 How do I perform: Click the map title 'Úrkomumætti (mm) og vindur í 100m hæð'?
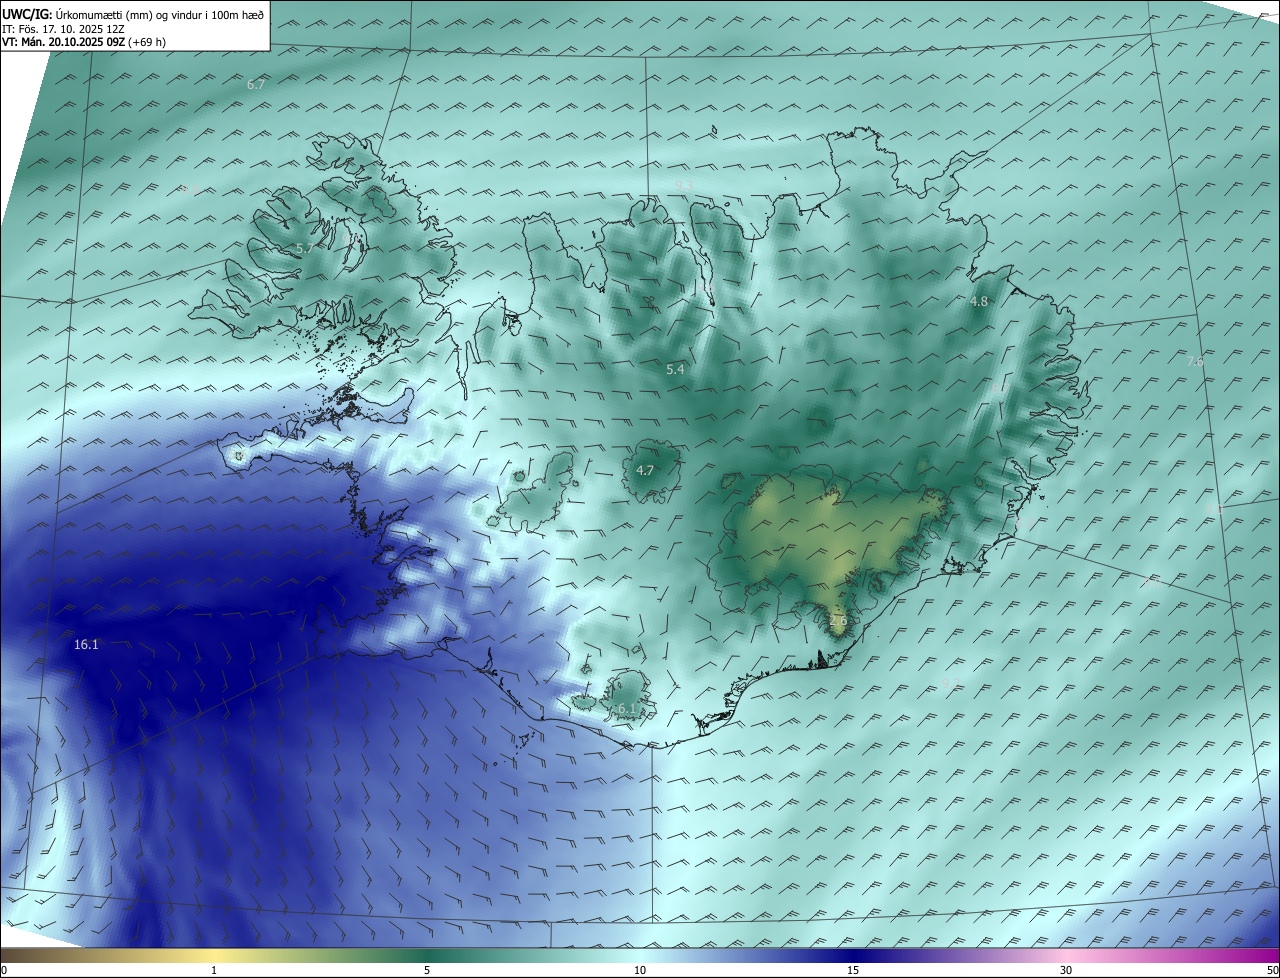click(159, 14)
